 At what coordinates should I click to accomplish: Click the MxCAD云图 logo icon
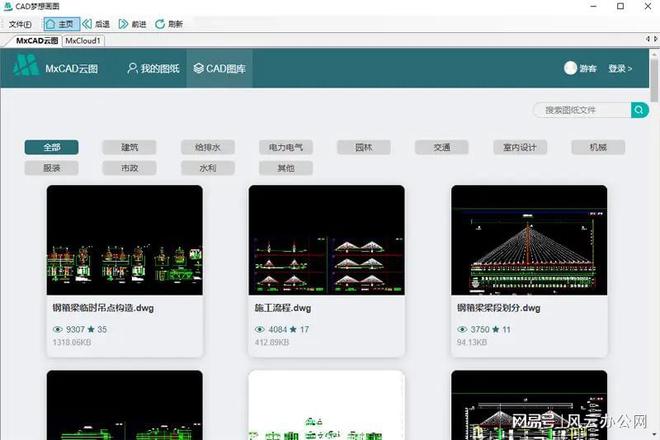coord(26,66)
